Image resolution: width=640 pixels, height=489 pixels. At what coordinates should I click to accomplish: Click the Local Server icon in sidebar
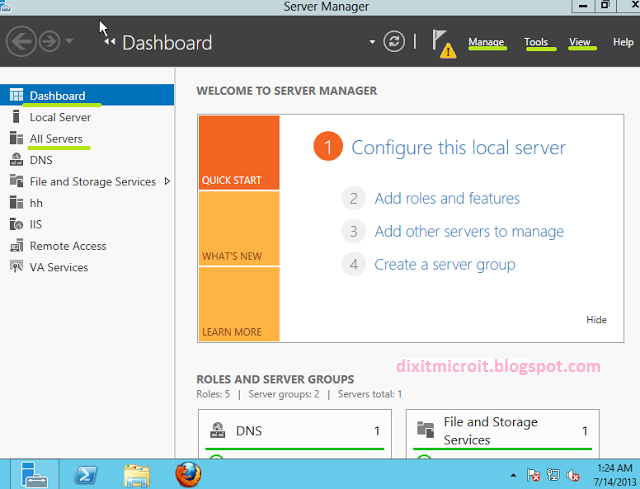[16, 117]
